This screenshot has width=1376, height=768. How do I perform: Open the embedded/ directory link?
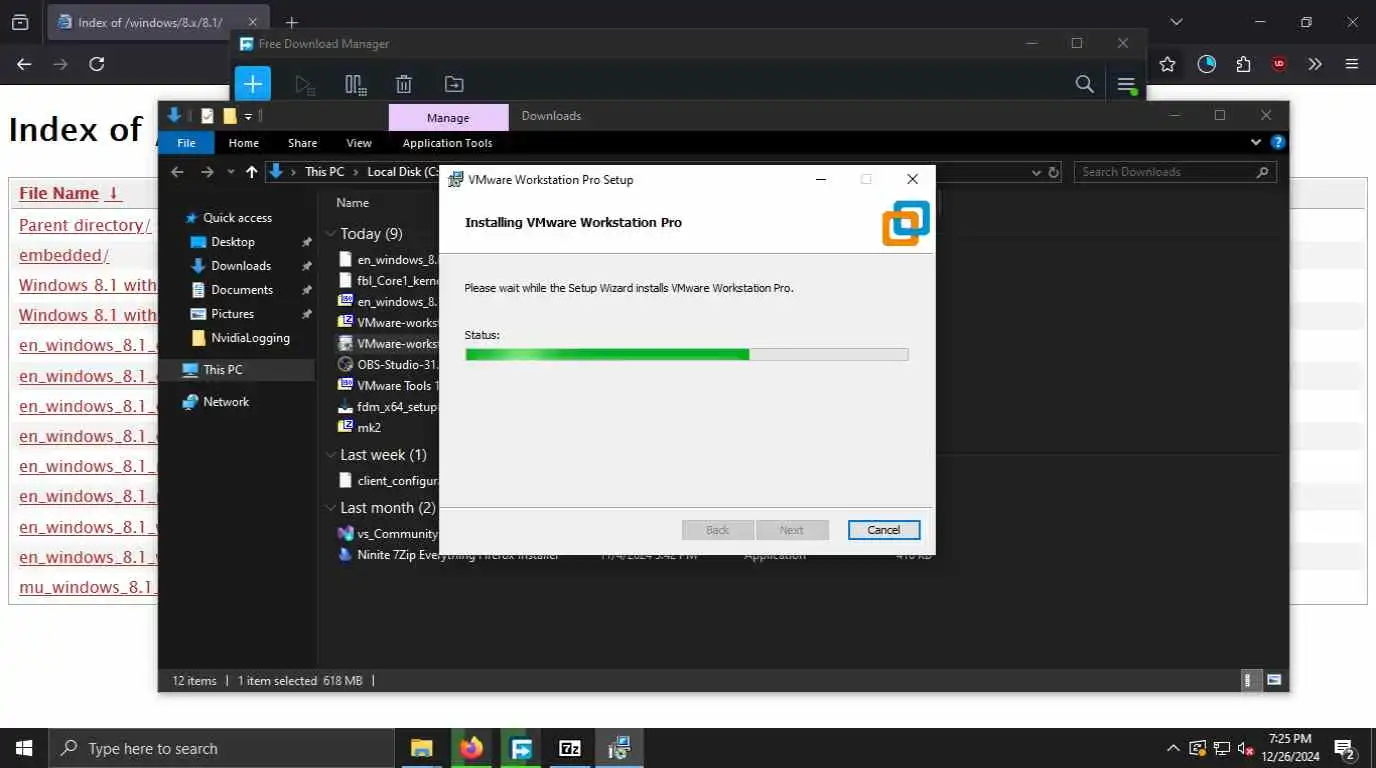pyautogui.click(x=64, y=255)
